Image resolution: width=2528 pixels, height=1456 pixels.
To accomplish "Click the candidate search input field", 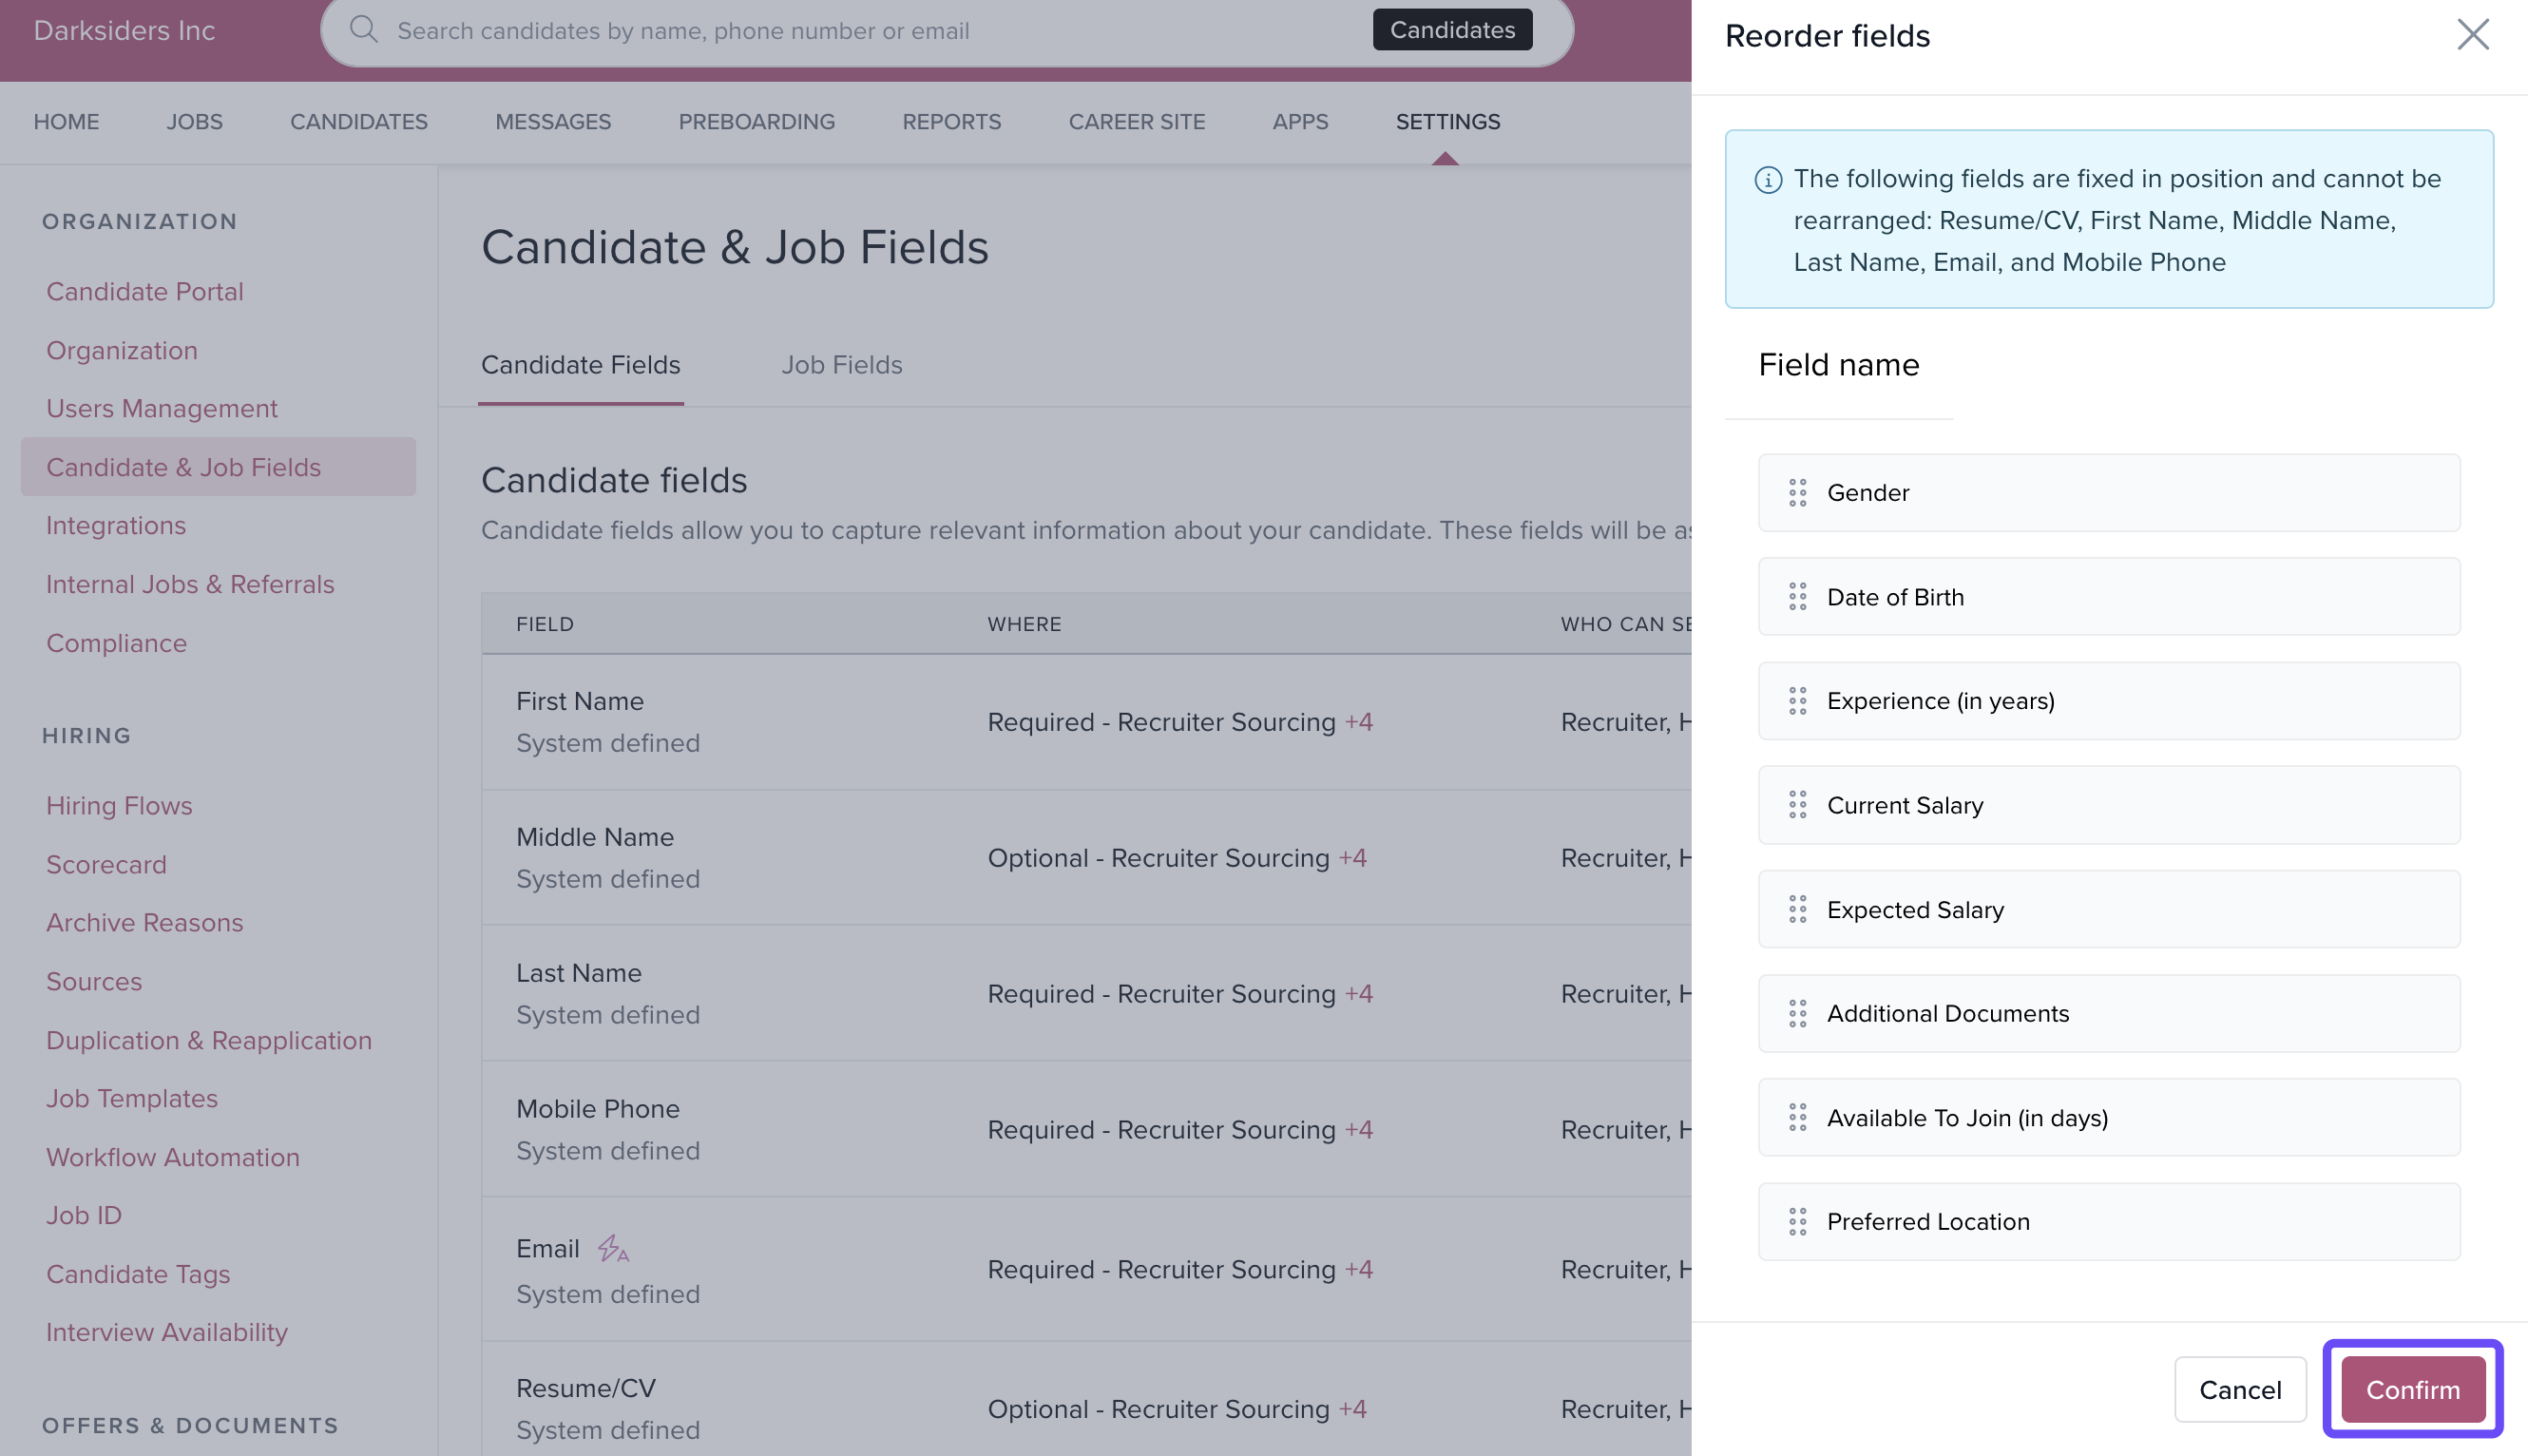I will (860, 31).
